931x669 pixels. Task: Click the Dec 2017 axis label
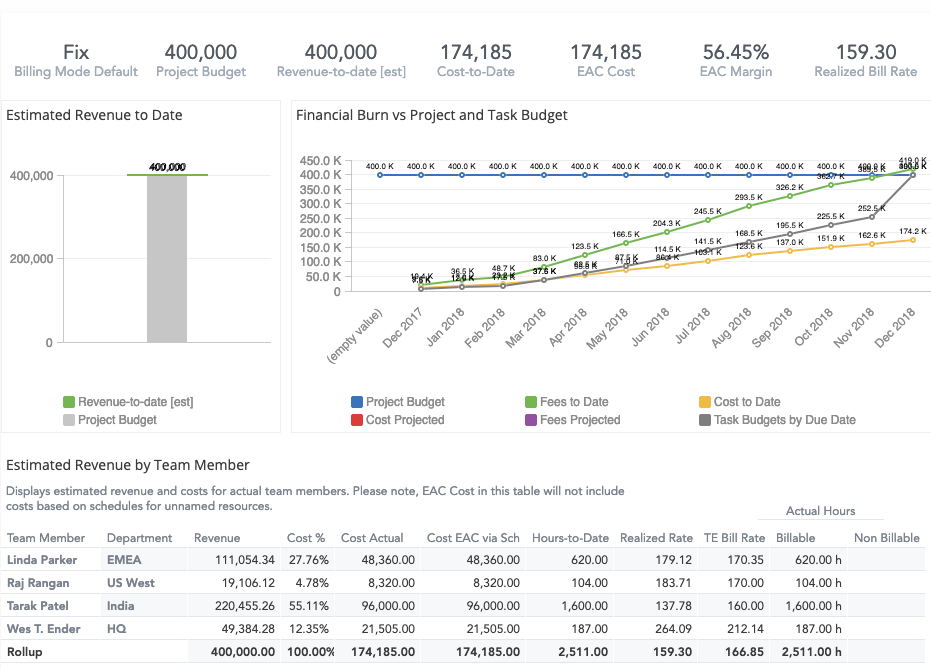point(403,328)
